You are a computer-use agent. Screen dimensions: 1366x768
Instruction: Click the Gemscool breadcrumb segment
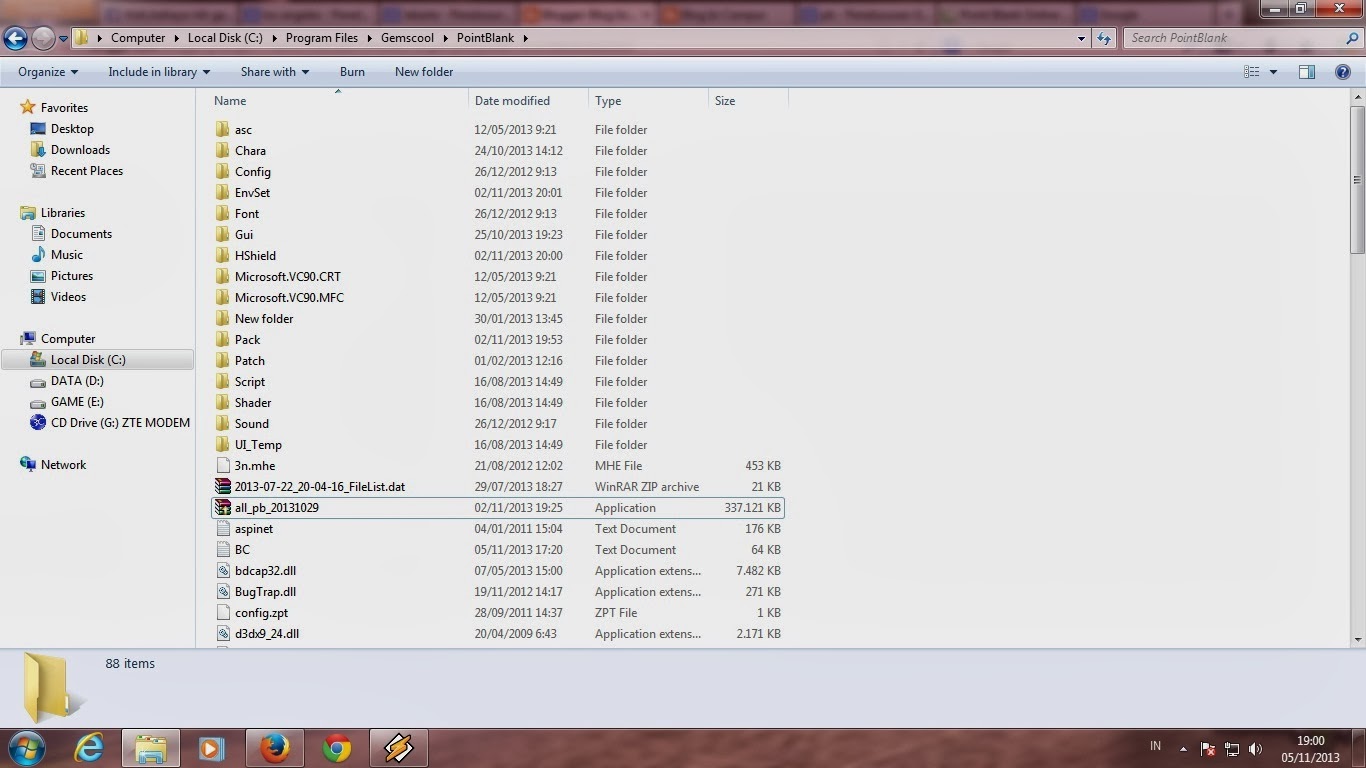408,38
